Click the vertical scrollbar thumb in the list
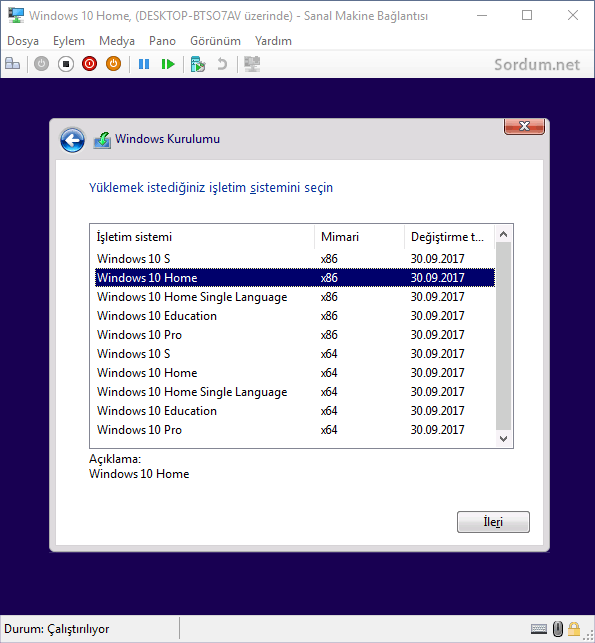The image size is (595, 643). click(504, 335)
